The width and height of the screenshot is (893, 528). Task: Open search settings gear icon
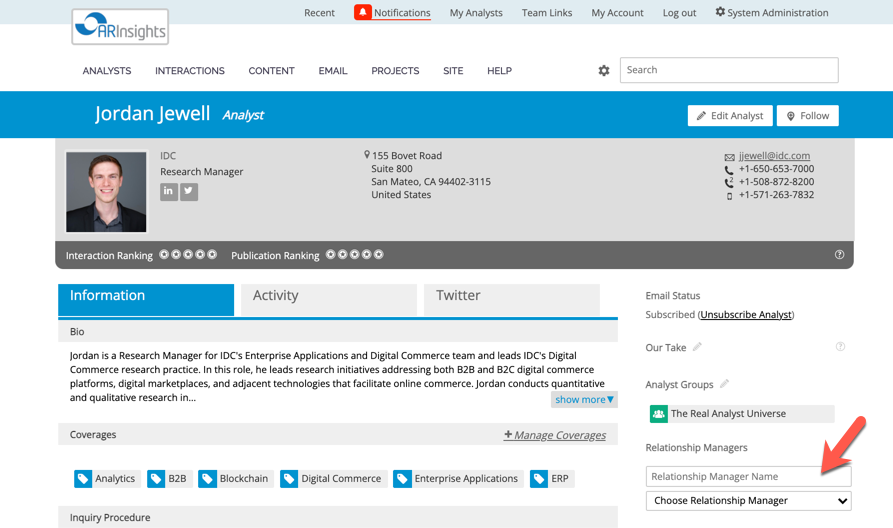pos(604,71)
